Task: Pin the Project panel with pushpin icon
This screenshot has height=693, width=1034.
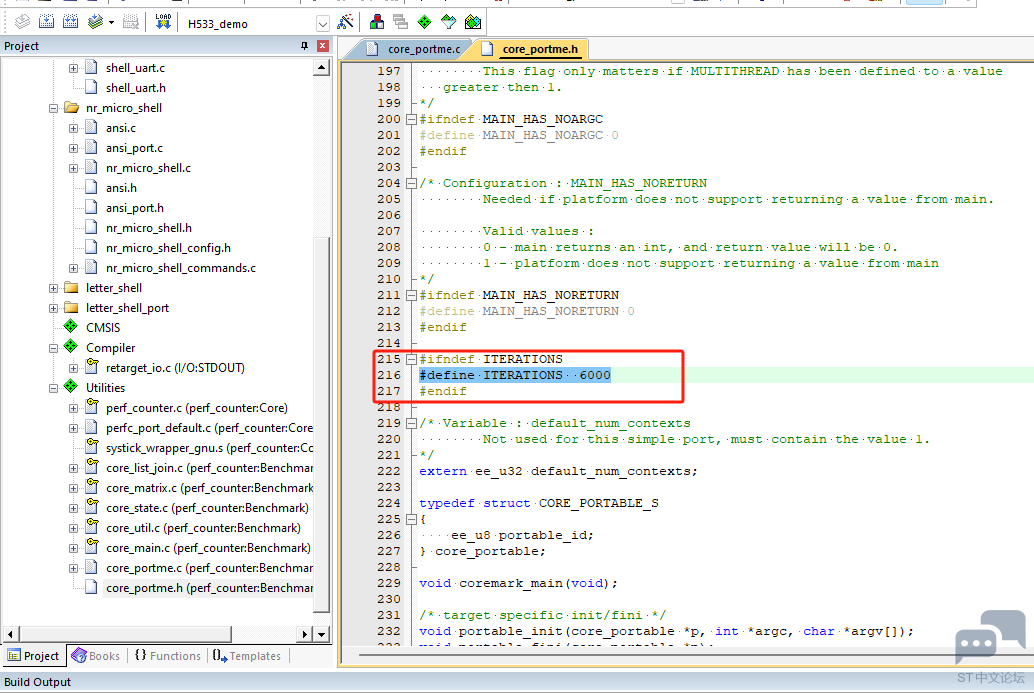Action: [304, 45]
